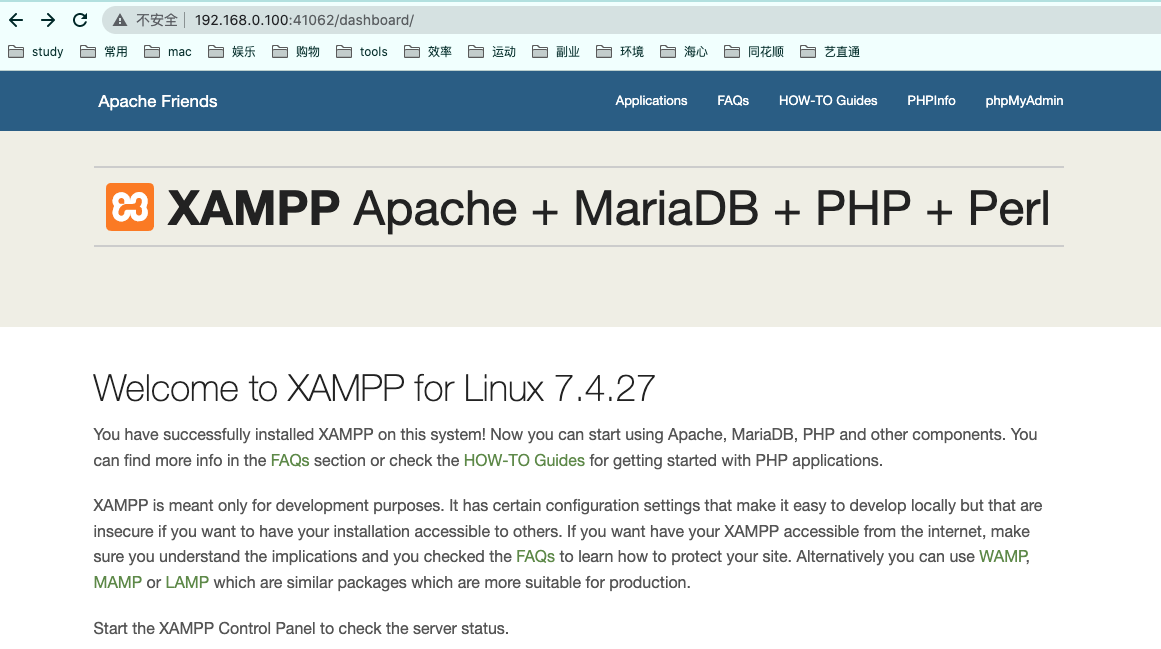Click the HOW-TO Guides link in paragraph
Viewport: 1161px width, 649px height.
point(524,460)
